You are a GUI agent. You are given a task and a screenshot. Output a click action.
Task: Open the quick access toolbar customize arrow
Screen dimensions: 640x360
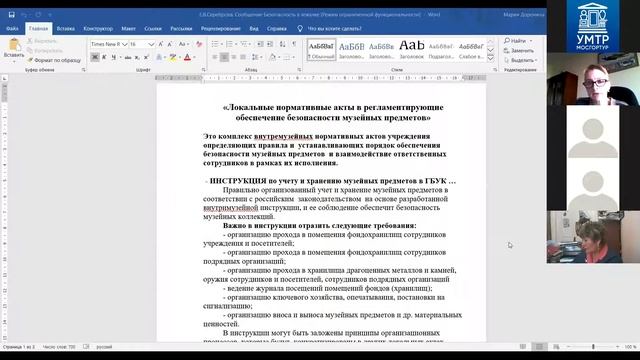(50, 15)
